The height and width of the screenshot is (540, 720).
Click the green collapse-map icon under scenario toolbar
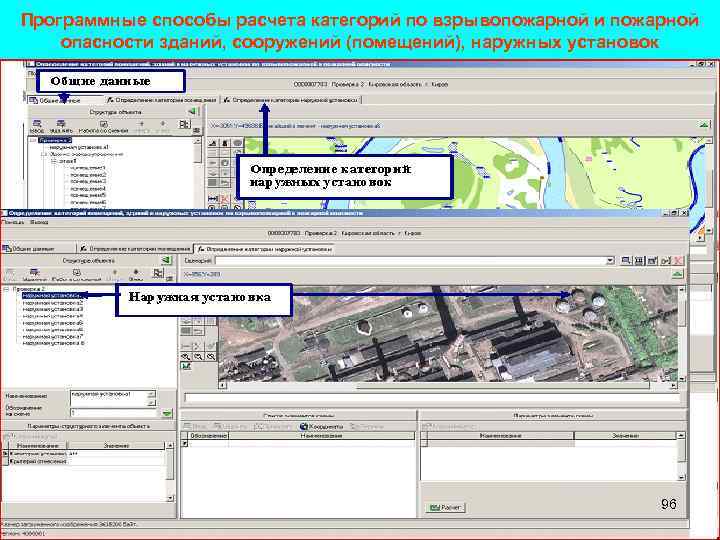click(x=677, y=274)
